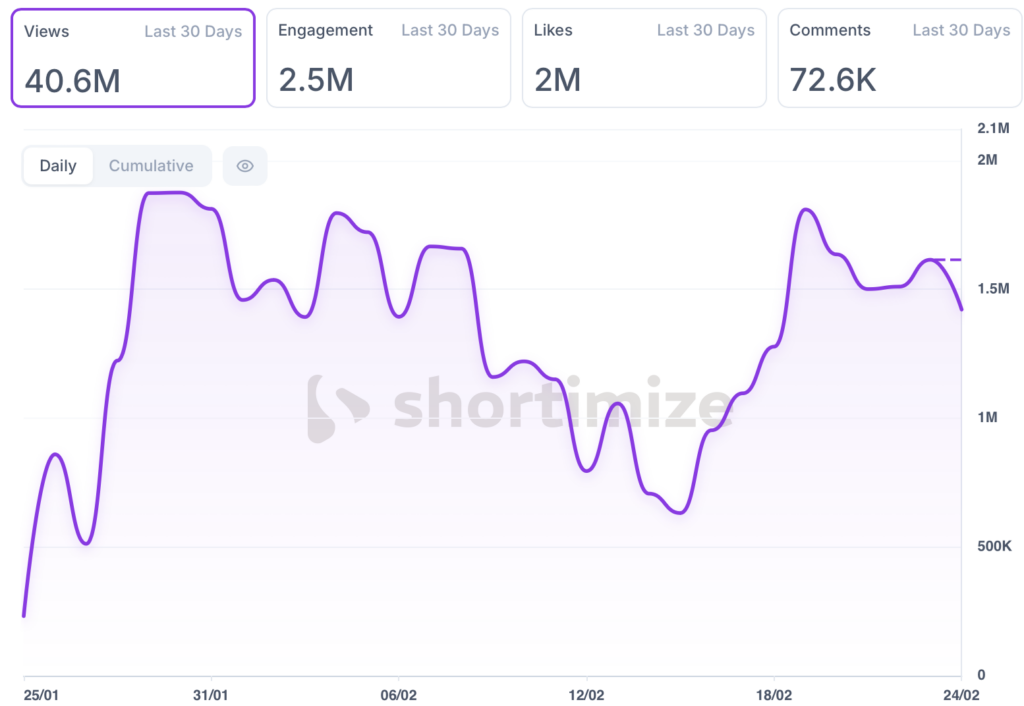Click Last 30 Days in Comments card
Viewport: 1024px width, 706px height.
pyautogui.click(x=961, y=31)
